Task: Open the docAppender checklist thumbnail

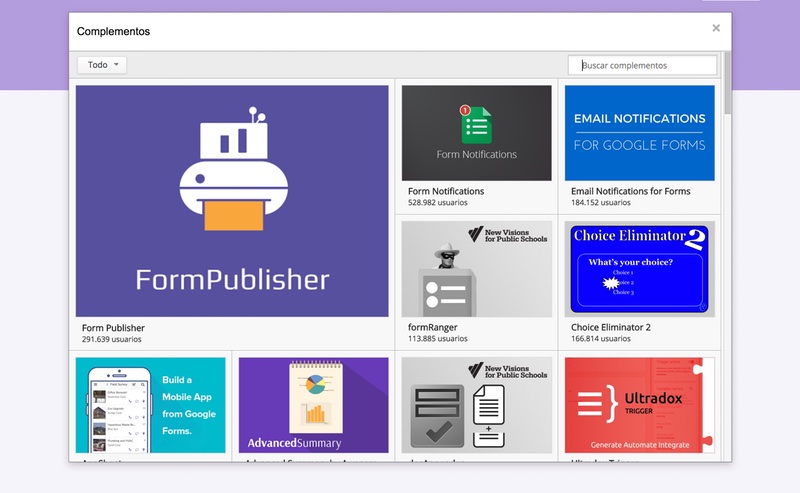Action: [x=477, y=405]
